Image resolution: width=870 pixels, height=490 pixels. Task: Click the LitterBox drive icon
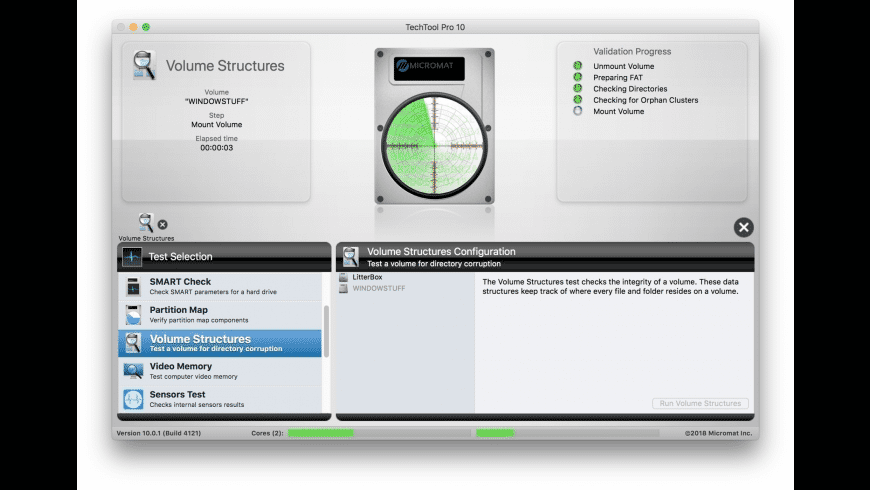pyautogui.click(x=343, y=277)
